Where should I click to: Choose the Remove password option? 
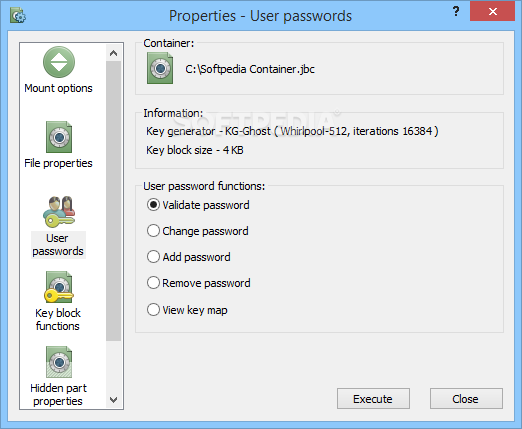point(153,283)
